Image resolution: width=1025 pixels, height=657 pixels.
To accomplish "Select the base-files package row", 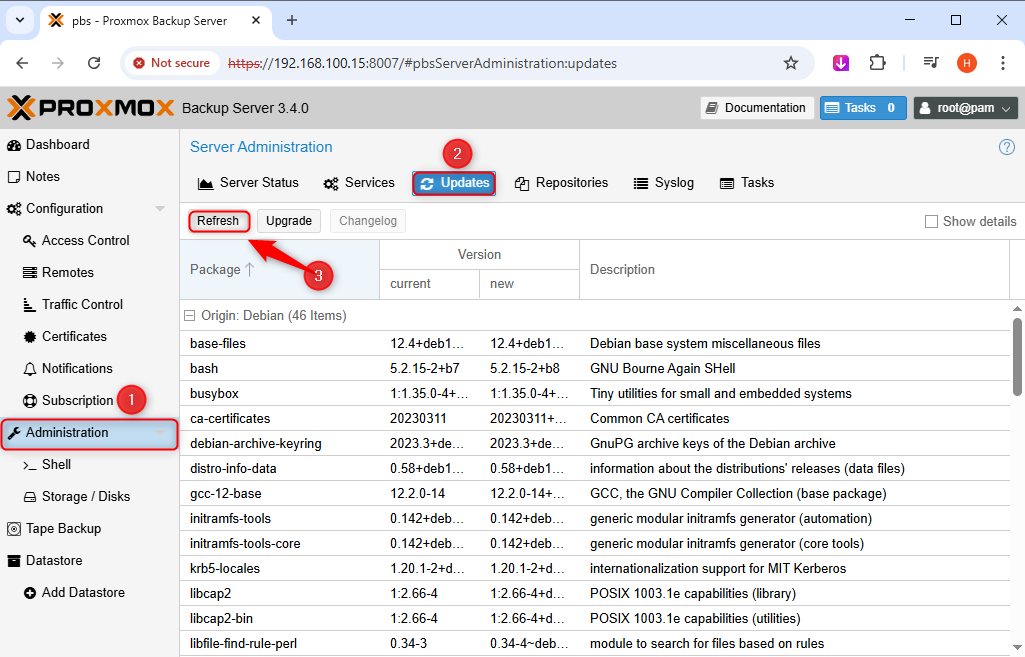I will pos(595,343).
